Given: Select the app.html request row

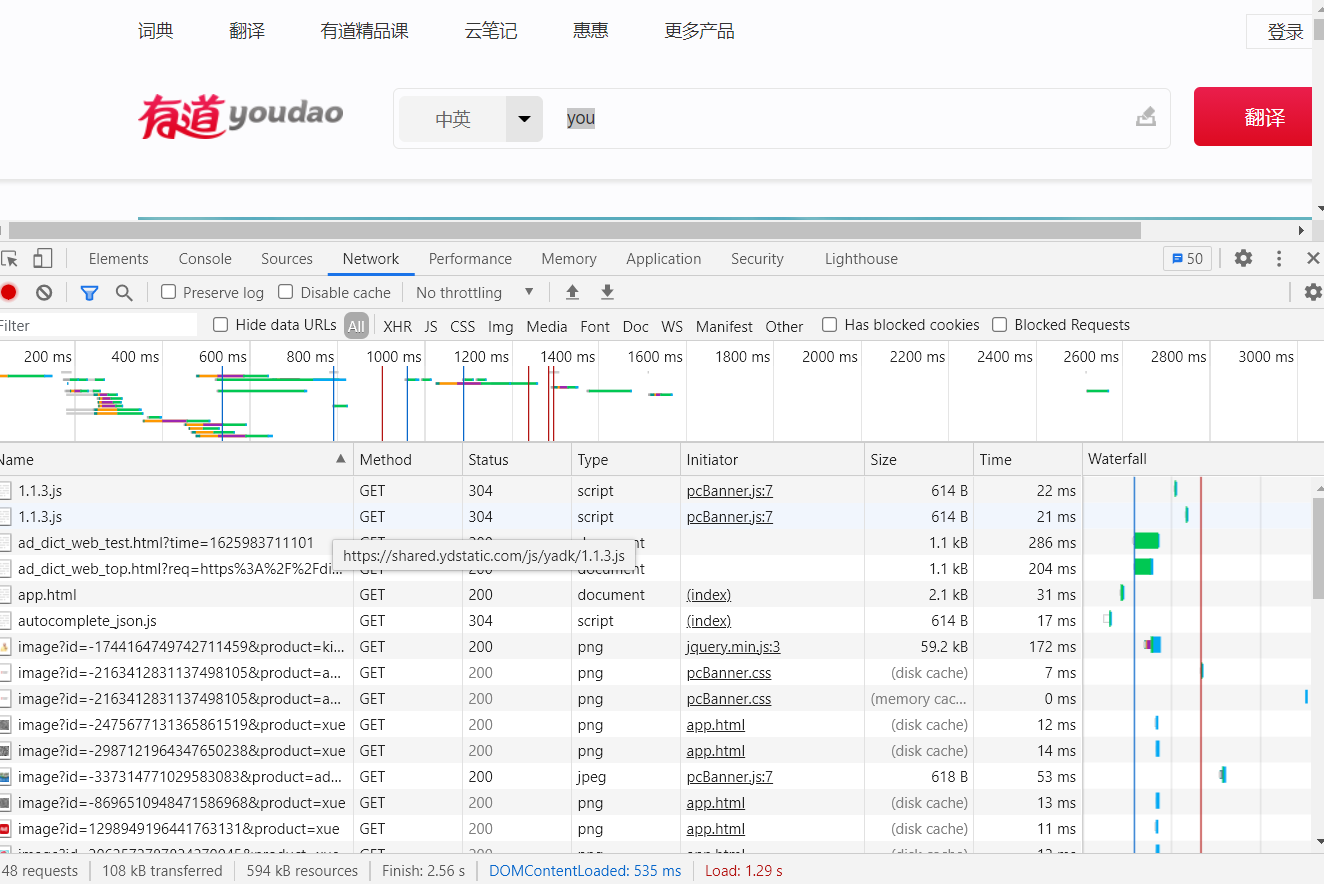Looking at the screenshot, I should (655, 595).
